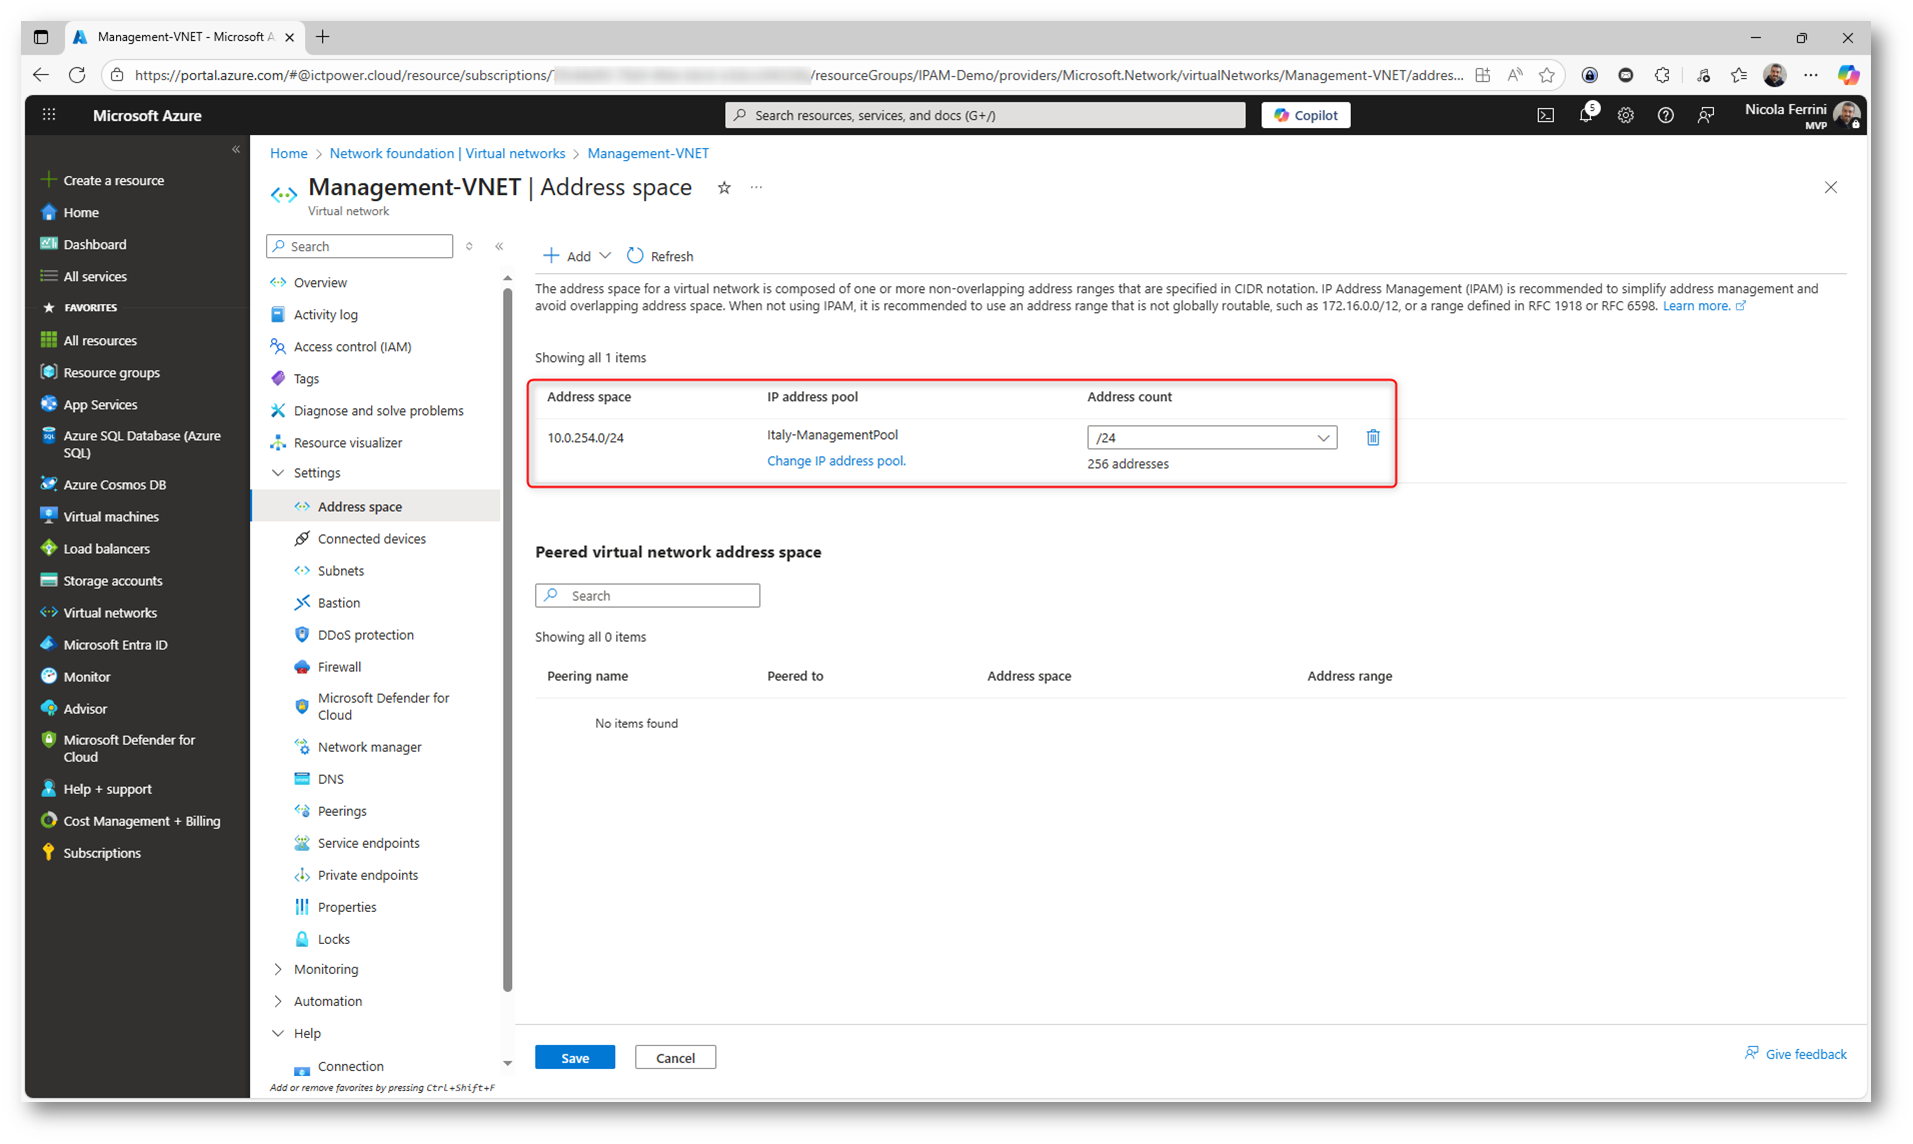Open the Cloud Shell icon
This screenshot has height=1144, width=1913.
[x=1545, y=116]
